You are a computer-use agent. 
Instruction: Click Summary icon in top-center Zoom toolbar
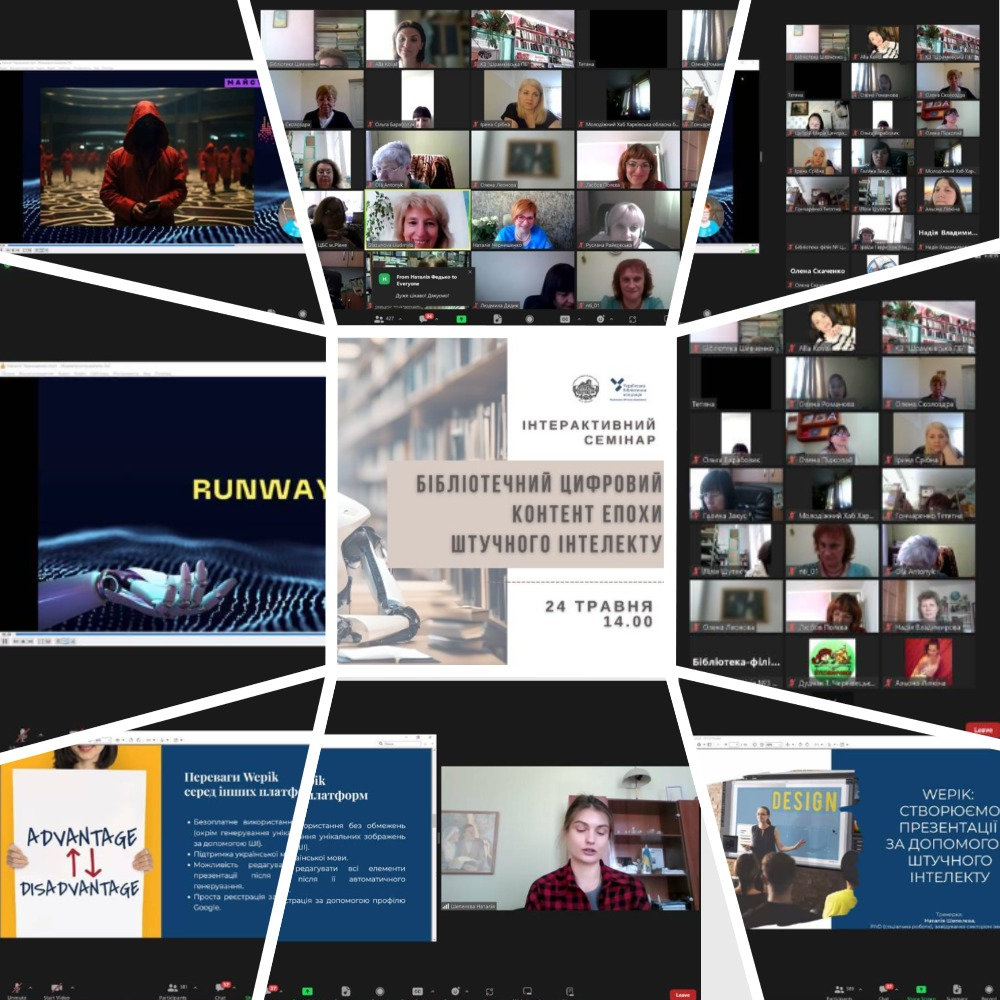496,319
